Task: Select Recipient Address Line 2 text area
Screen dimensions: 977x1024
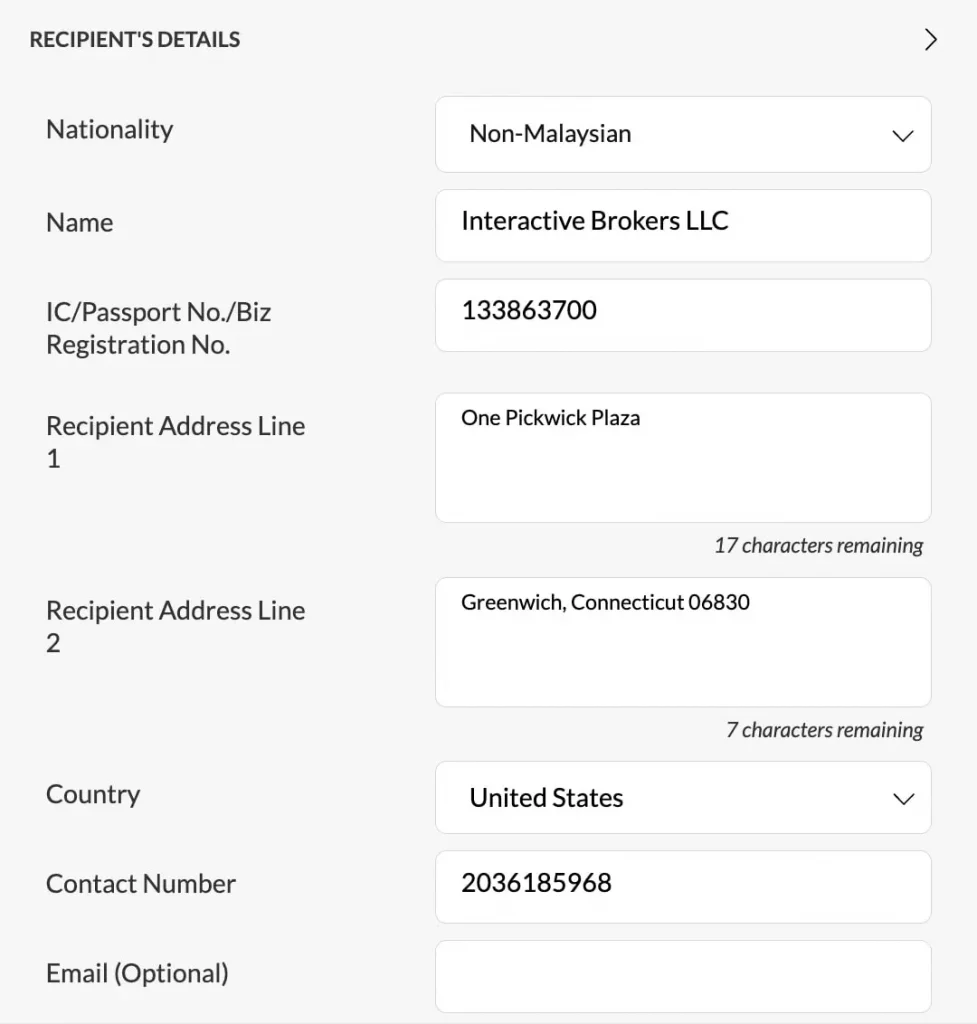Action: [683, 642]
